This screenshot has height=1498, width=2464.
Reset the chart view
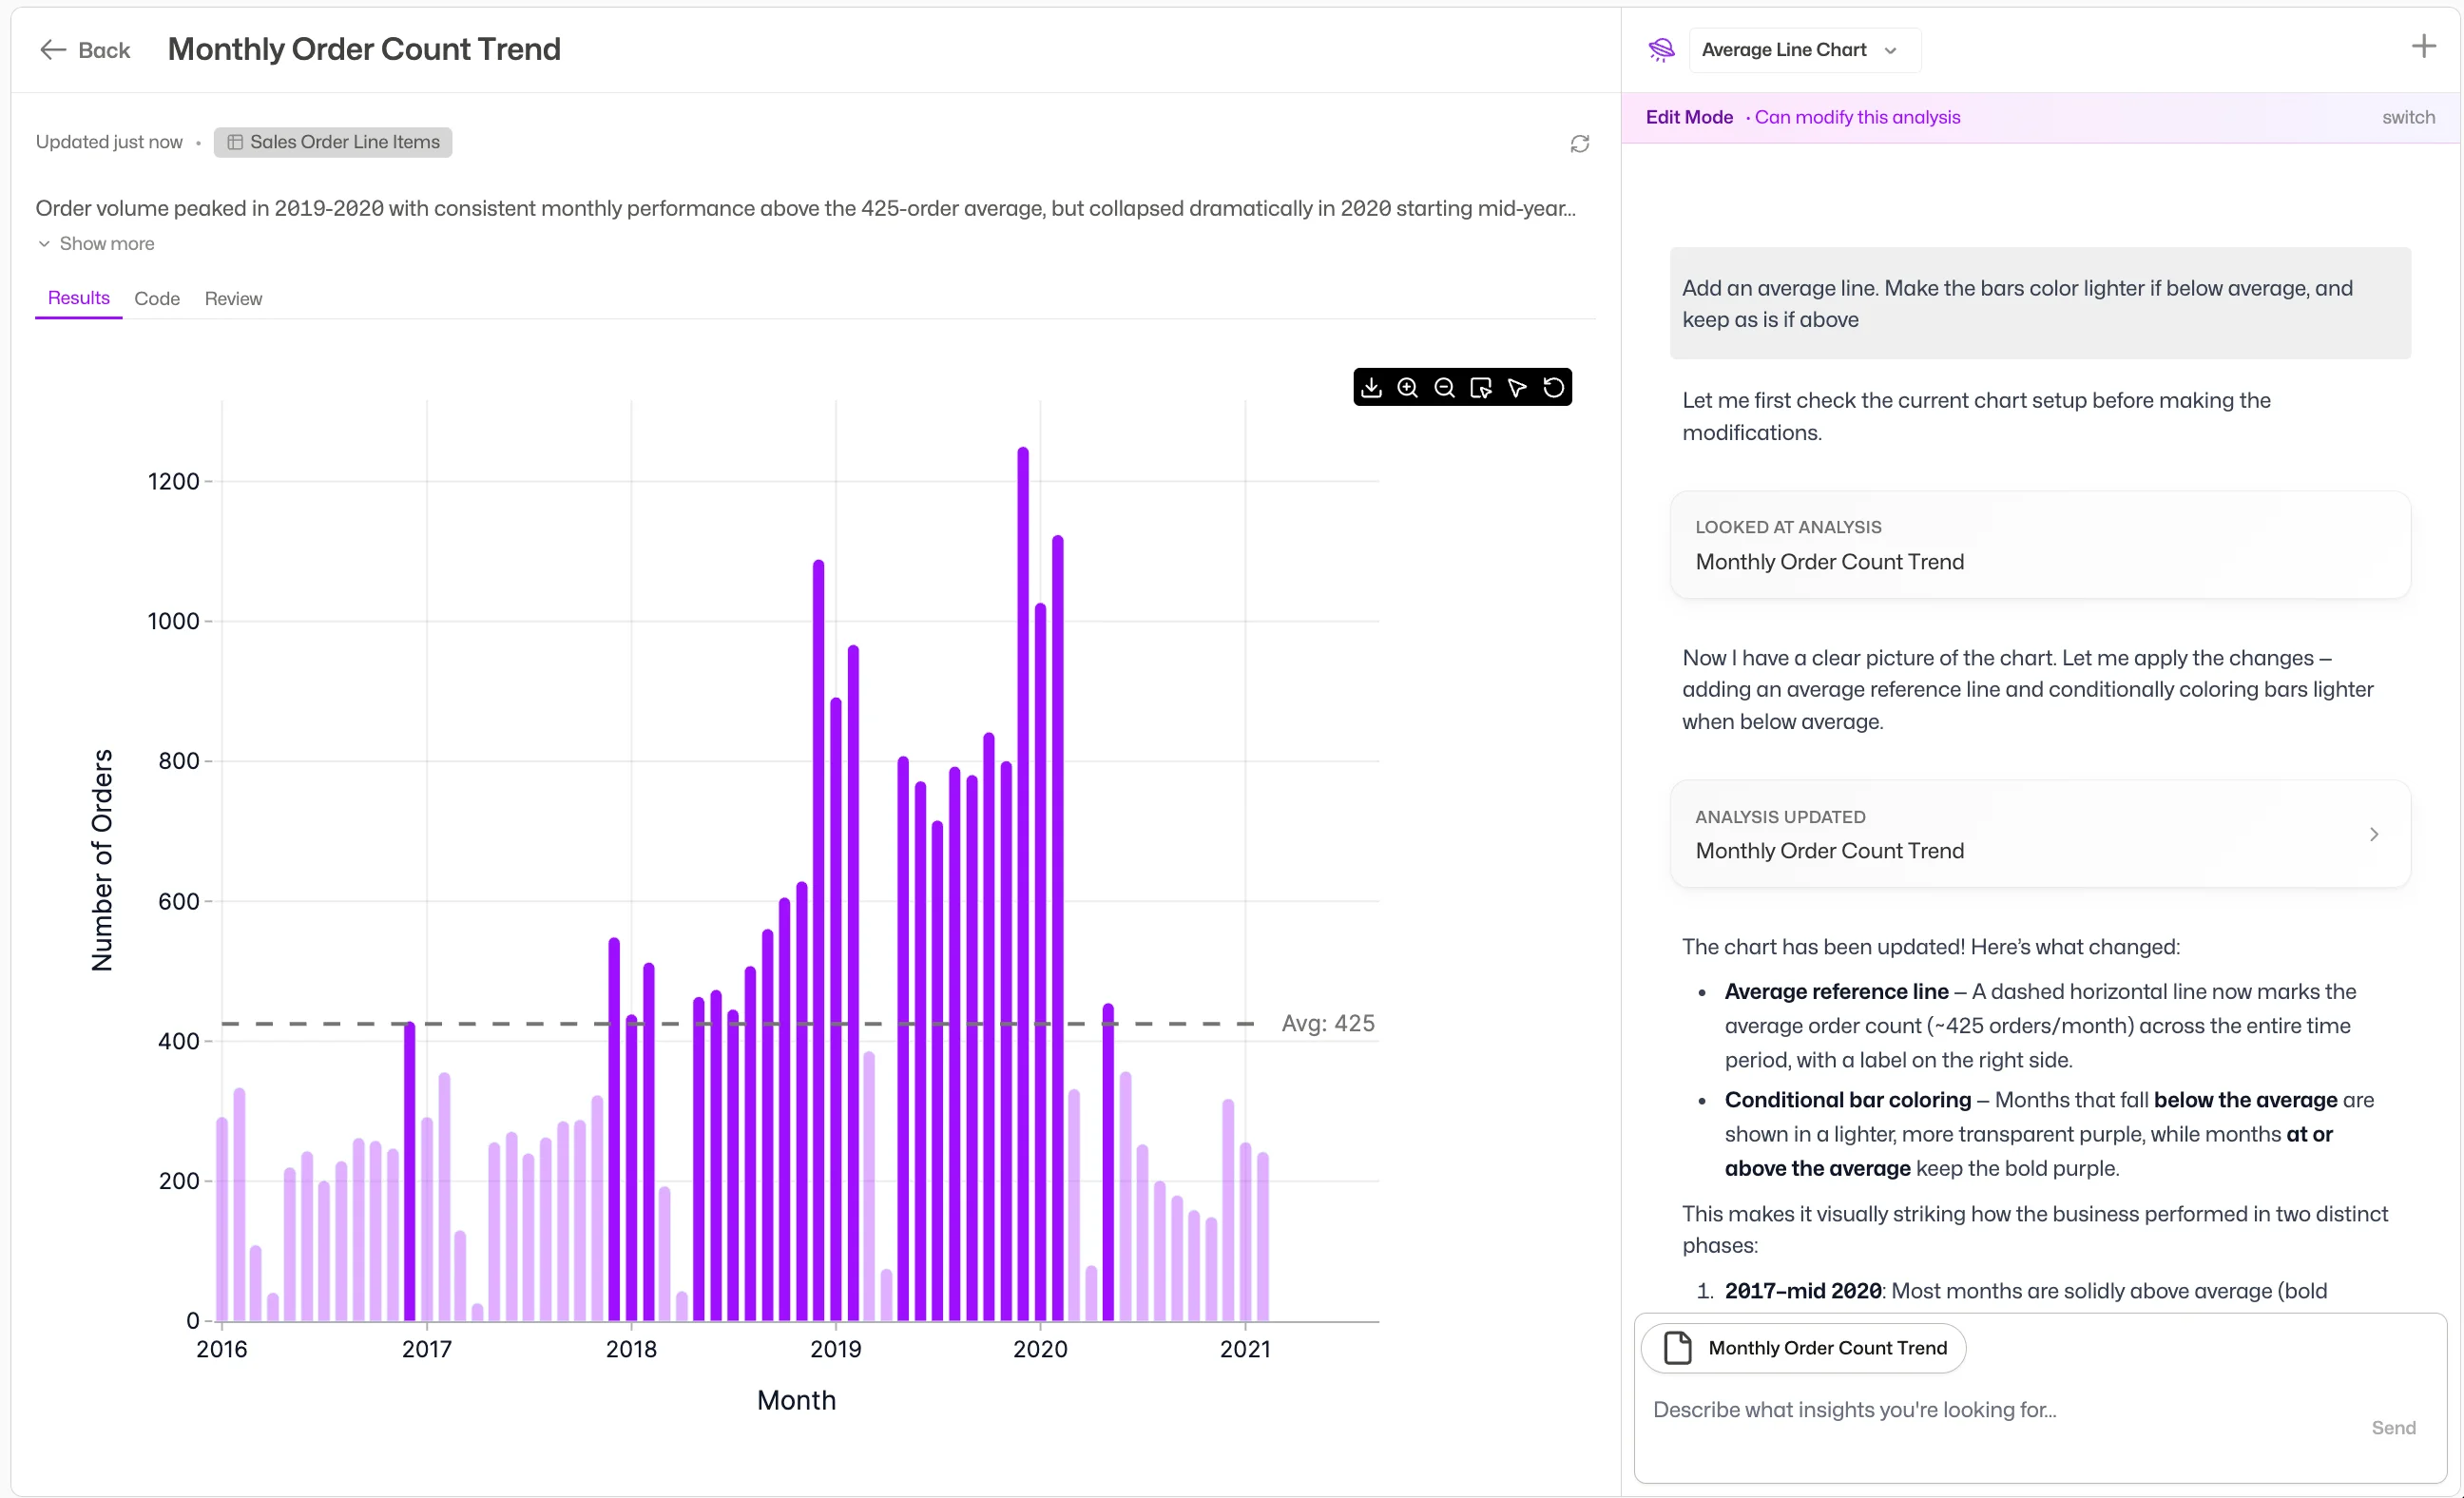pyautogui.click(x=1554, y=388)
